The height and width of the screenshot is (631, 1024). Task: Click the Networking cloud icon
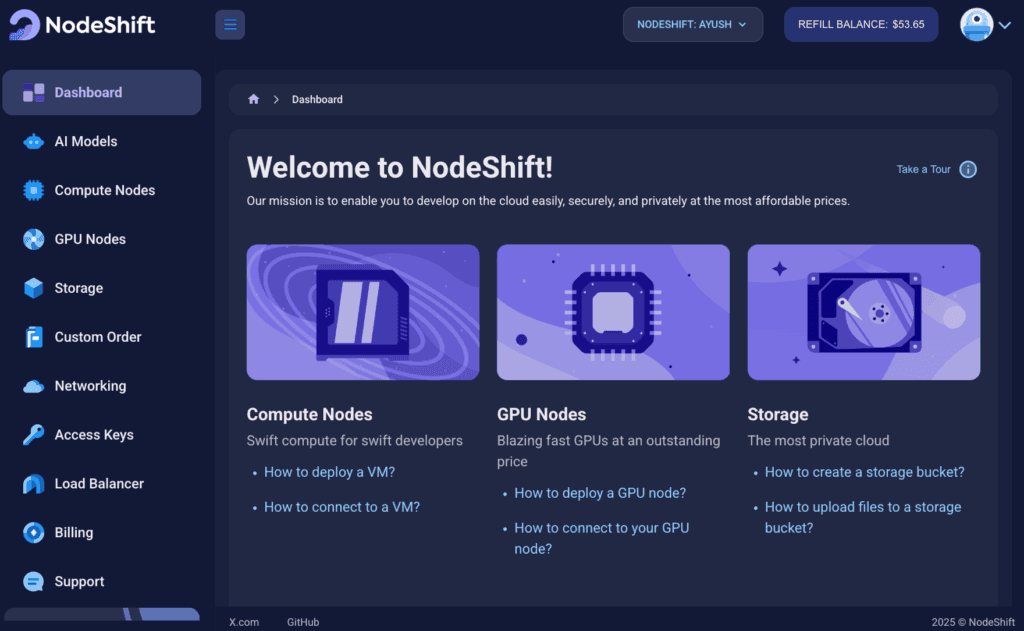pos(33,386)
